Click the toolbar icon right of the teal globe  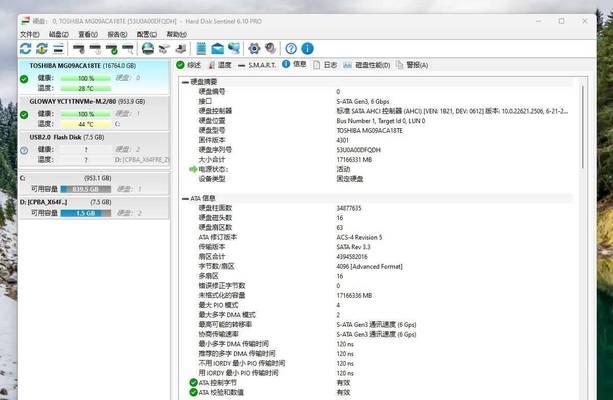pyautogui.click(x=164, y=49)
